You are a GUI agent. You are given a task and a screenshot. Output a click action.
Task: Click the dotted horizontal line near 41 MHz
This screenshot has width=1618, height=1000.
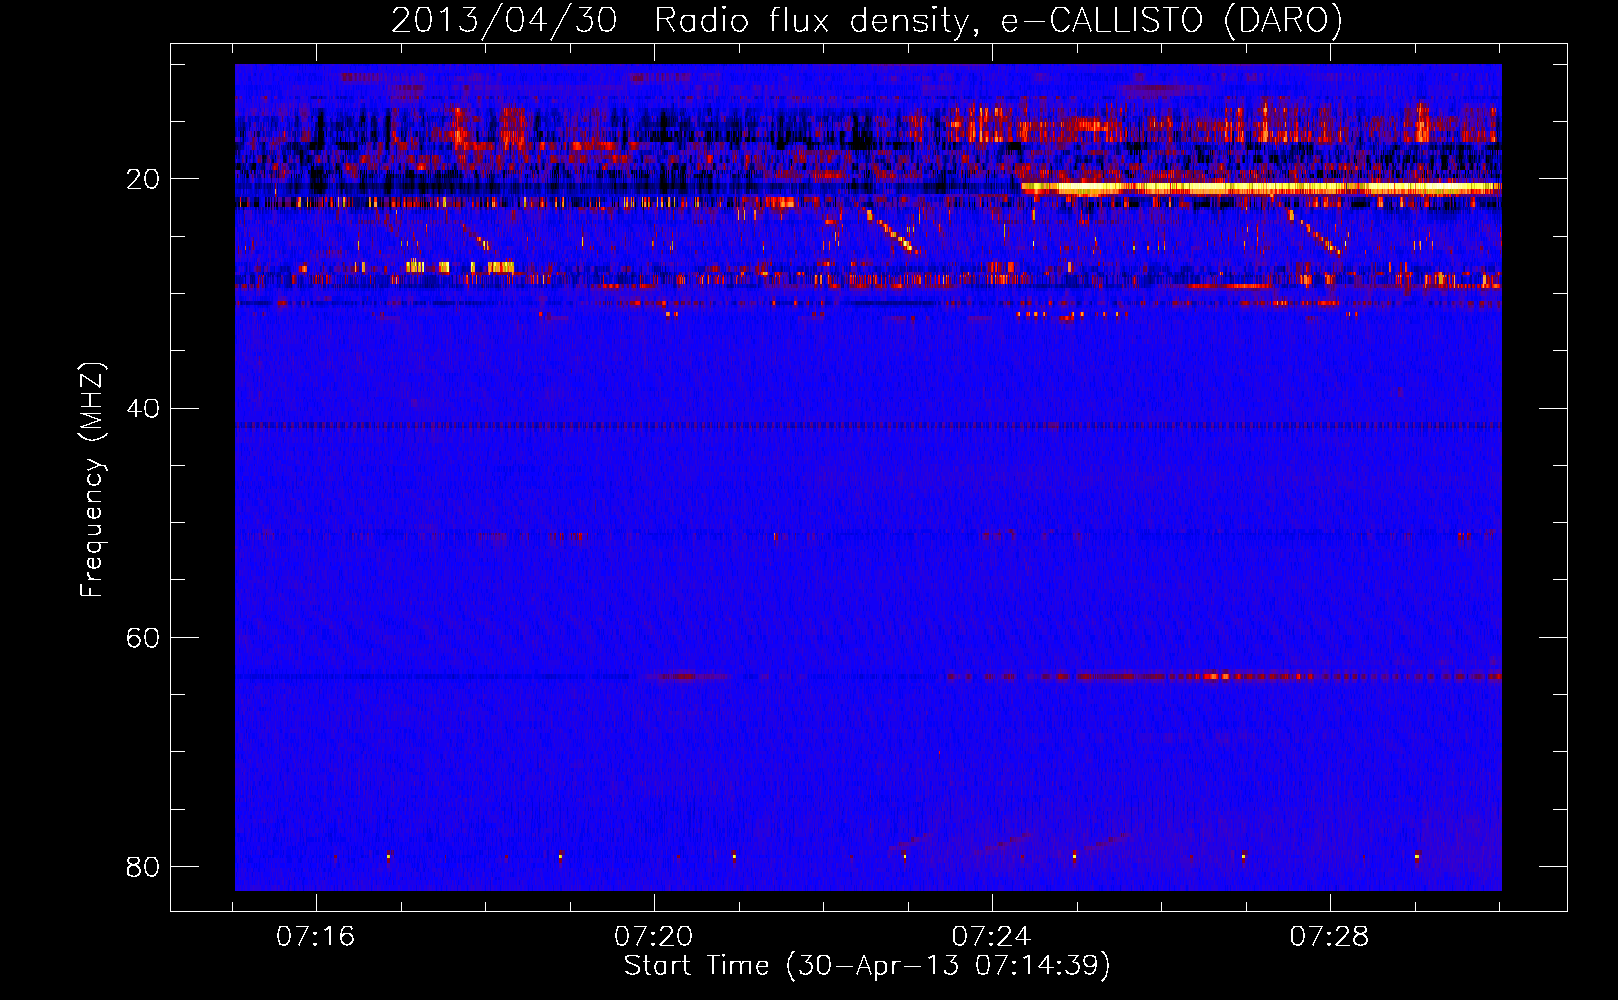(x=868, y=426)
